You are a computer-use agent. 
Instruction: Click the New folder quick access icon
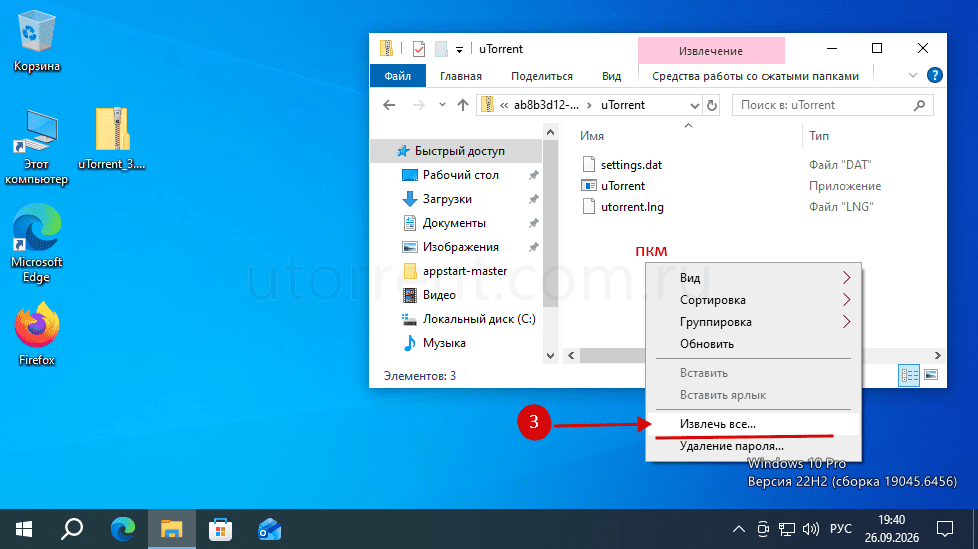[x=441, y=49]
